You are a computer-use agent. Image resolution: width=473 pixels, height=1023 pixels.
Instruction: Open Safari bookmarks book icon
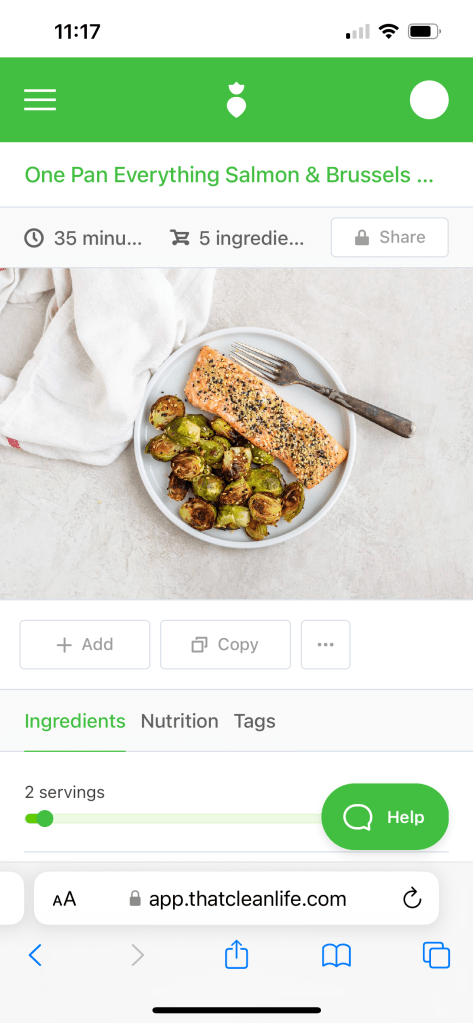click(x=337, y=955)
